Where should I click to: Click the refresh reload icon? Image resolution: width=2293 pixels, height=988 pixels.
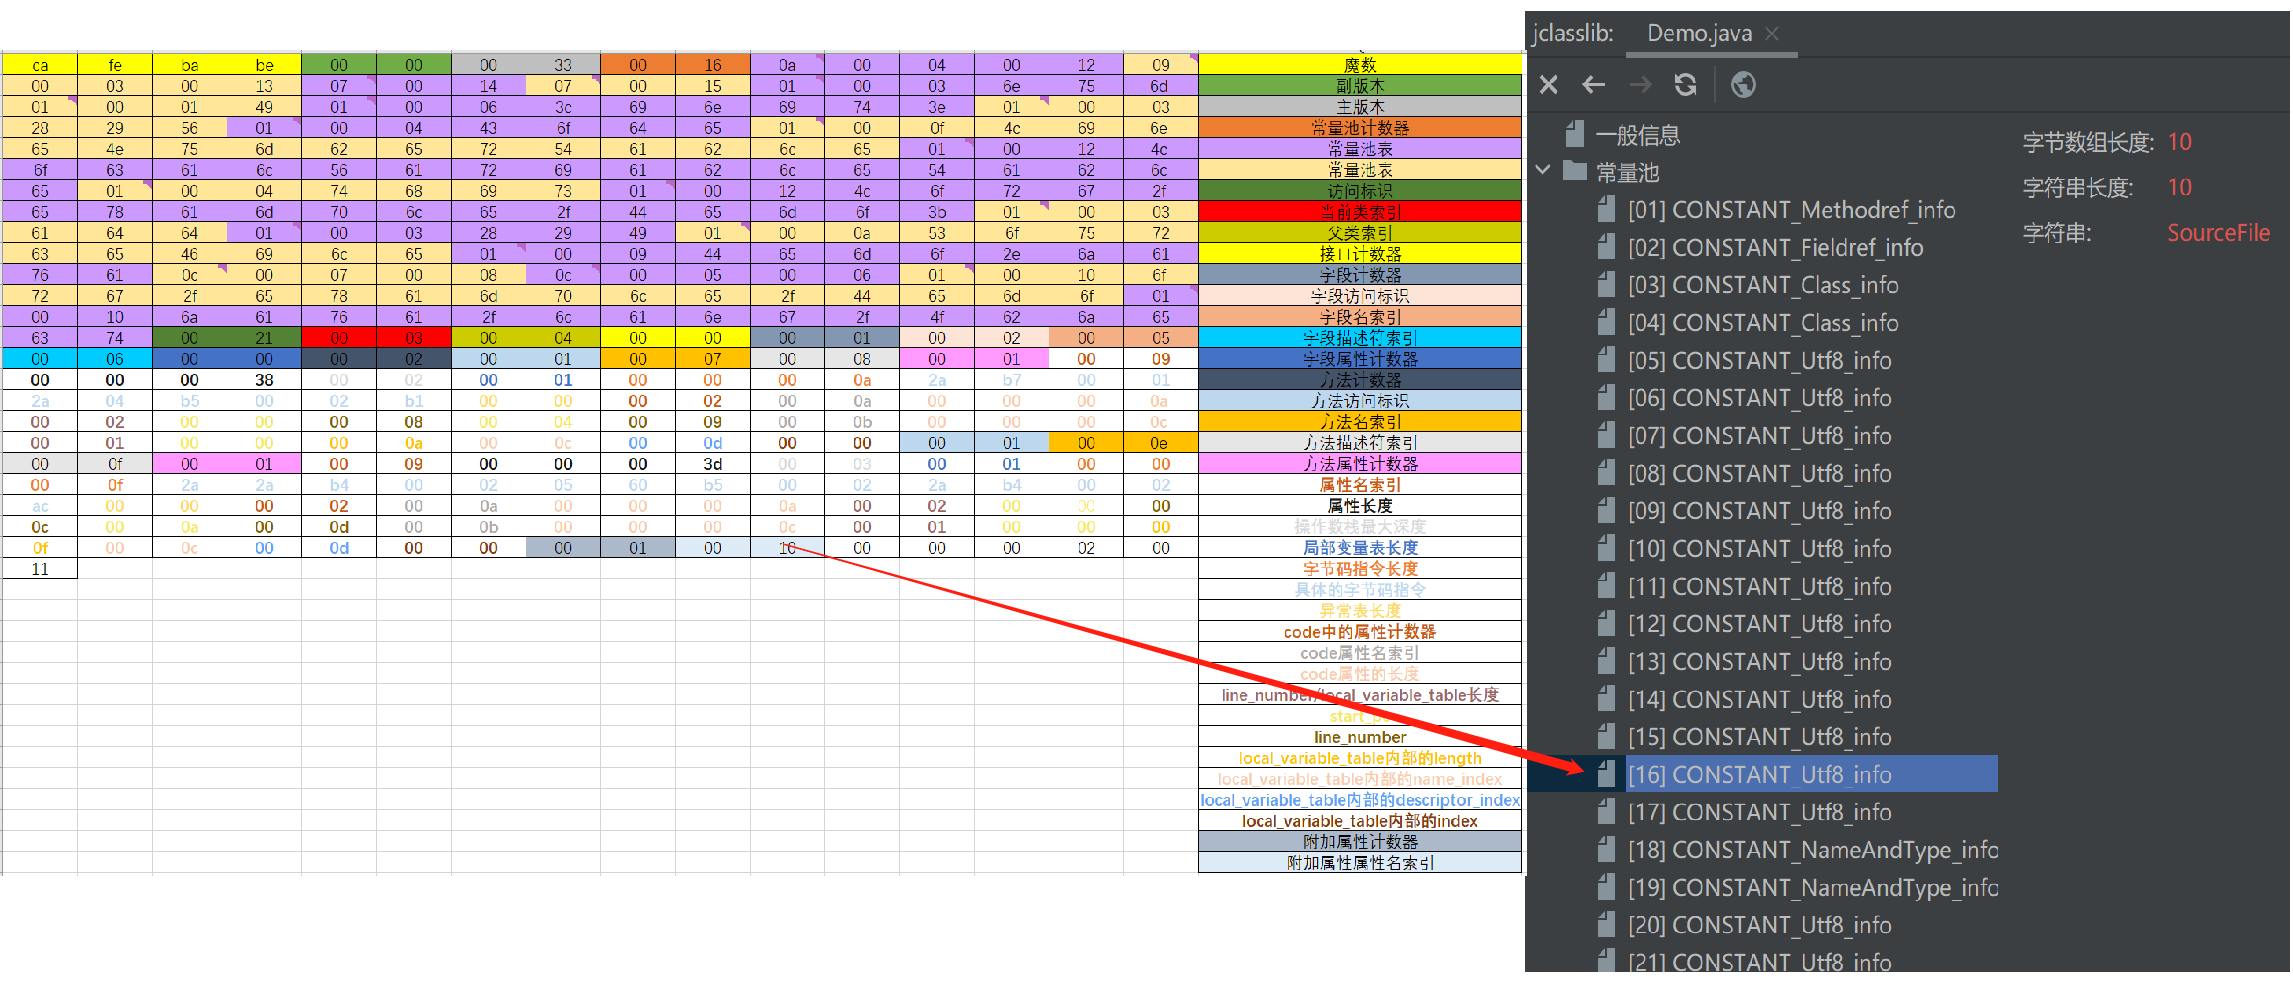(1686, 85)
